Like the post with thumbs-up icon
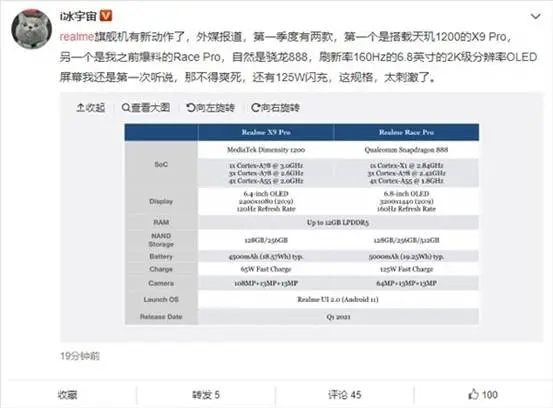The width and height of the screenshot is (553, 408). (473, 394)
